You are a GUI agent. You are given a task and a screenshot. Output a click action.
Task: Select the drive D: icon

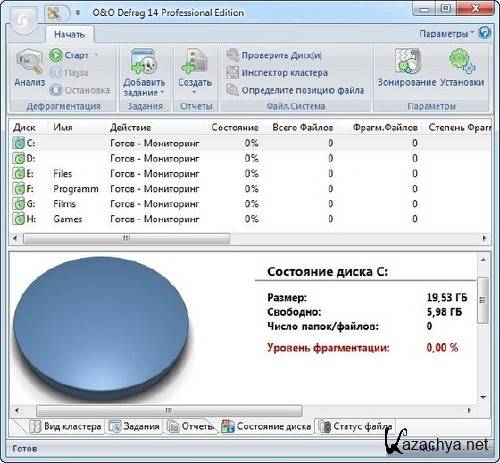19,158
